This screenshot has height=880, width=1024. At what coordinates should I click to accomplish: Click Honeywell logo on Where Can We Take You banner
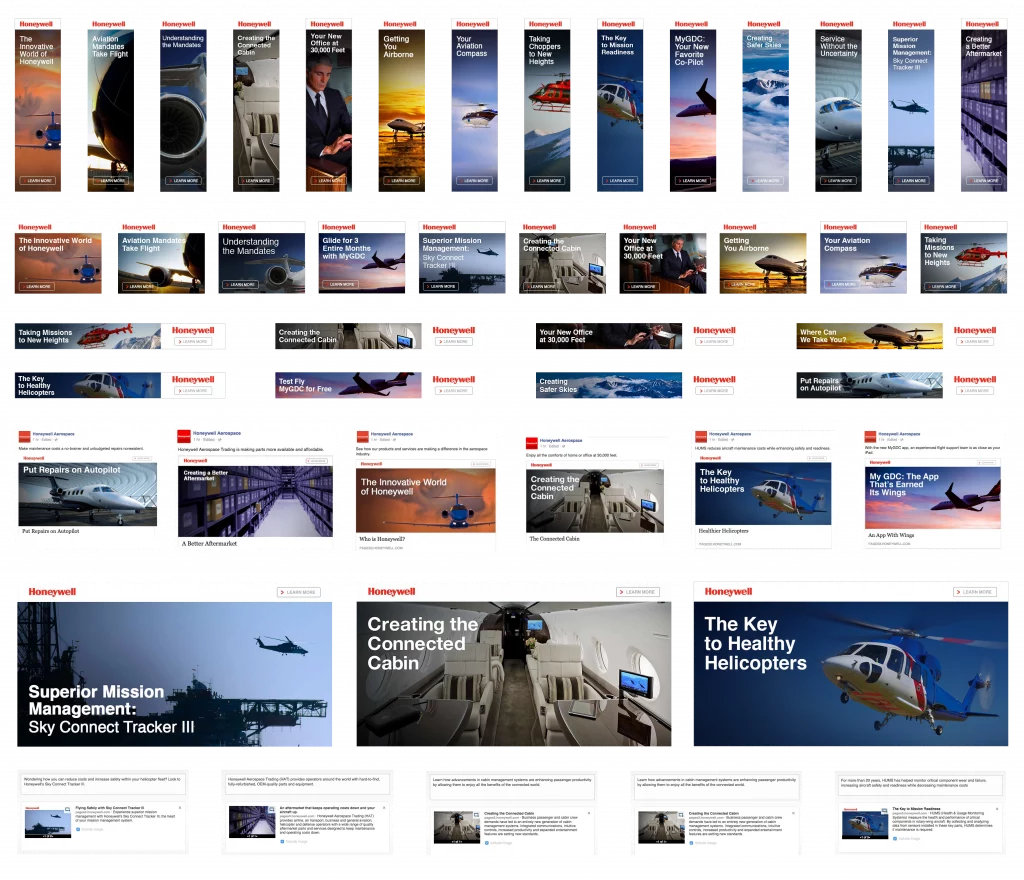point(974,330)
